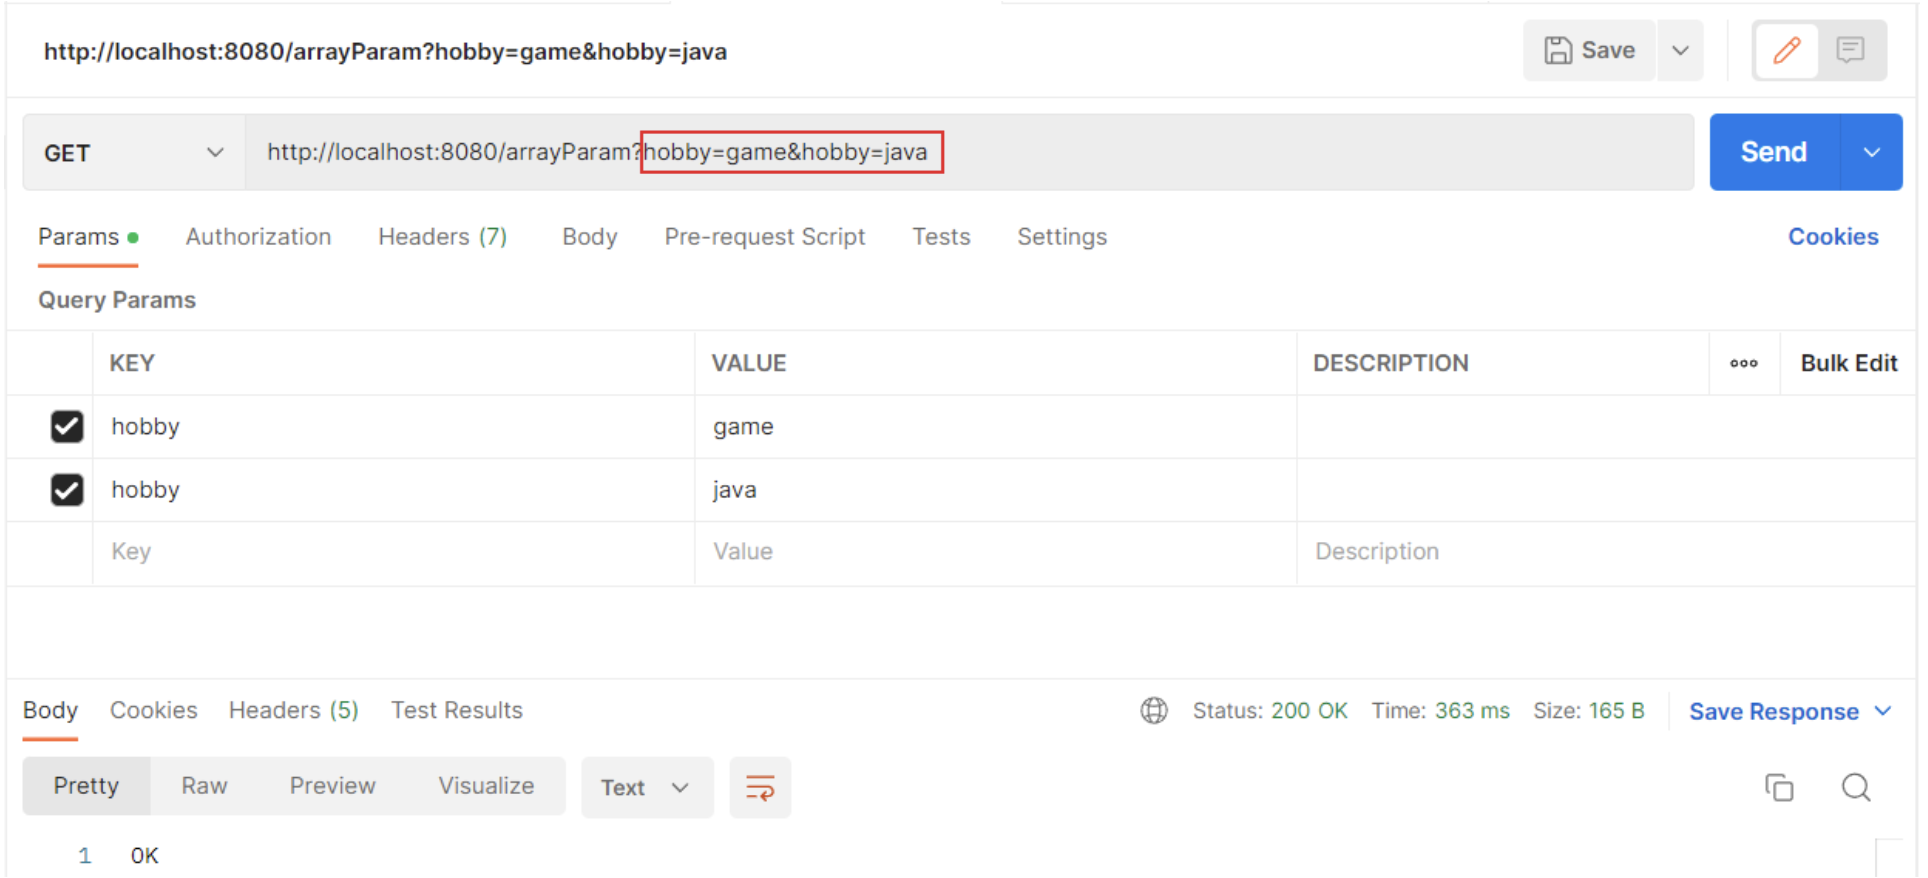The height and width of the screenshot is (878, 1928).
Task: Click the VALUE column header
Action: point(749,363)
